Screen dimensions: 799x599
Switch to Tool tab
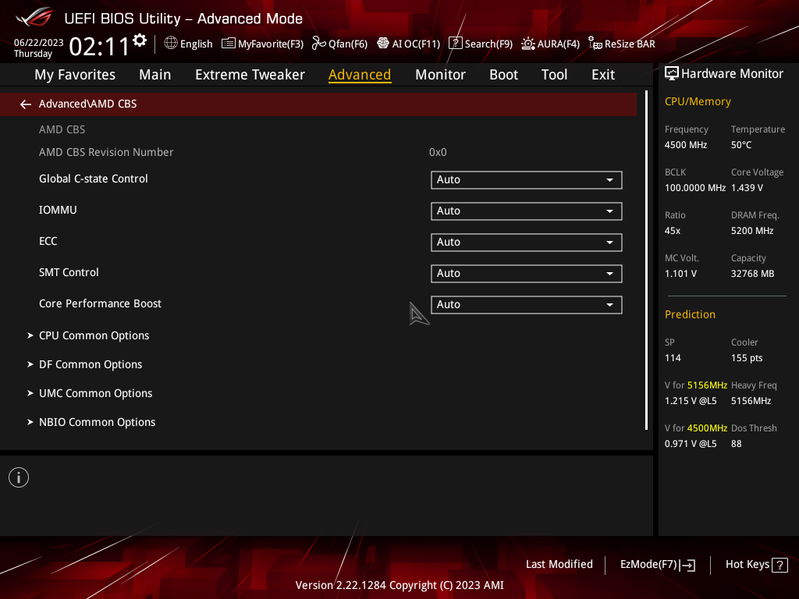[554, 75]
